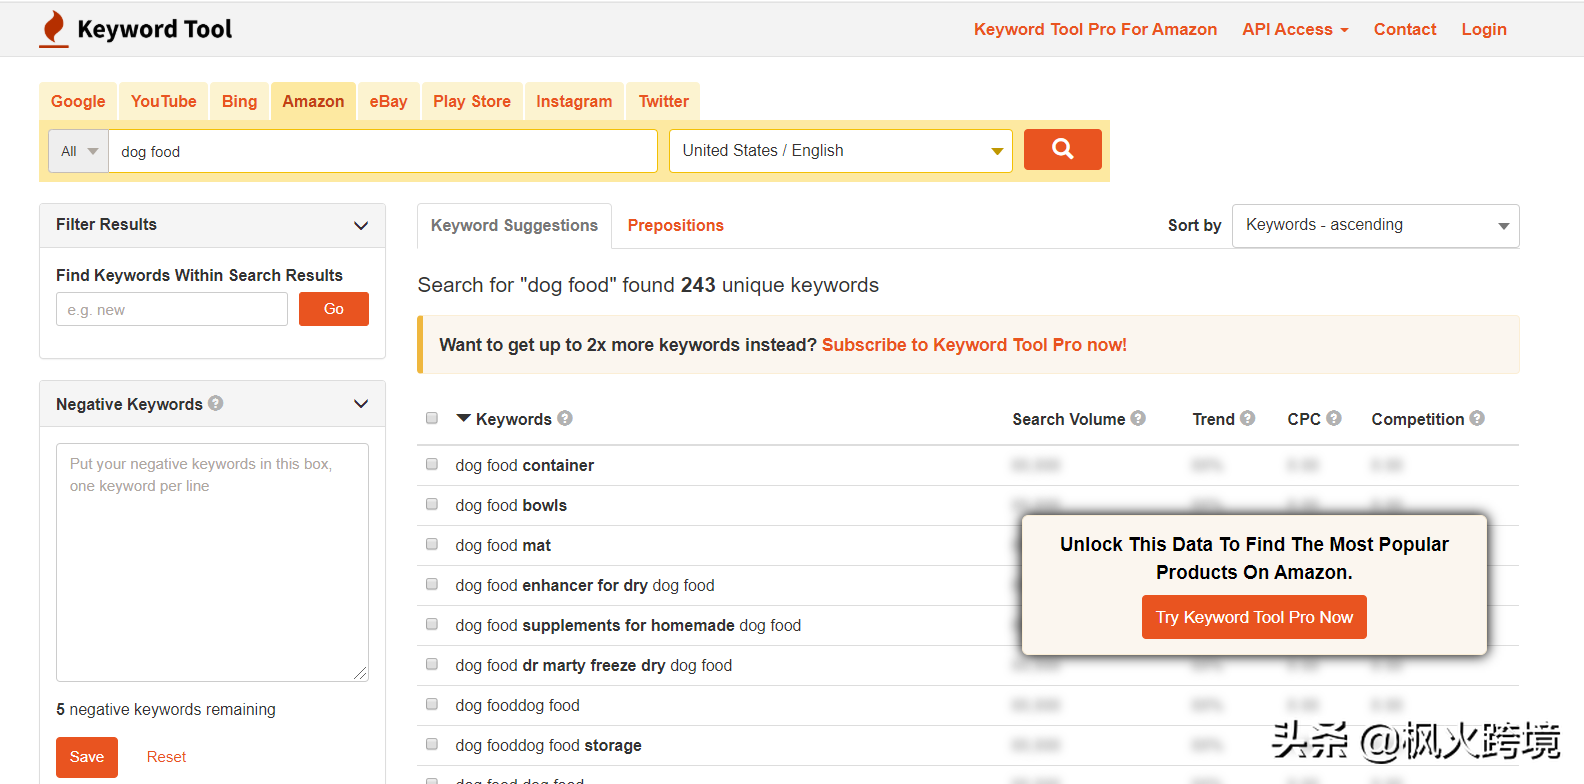Open the Negative Keywords help icon
Screen dimensions: 1584x784
coord(216,403)
